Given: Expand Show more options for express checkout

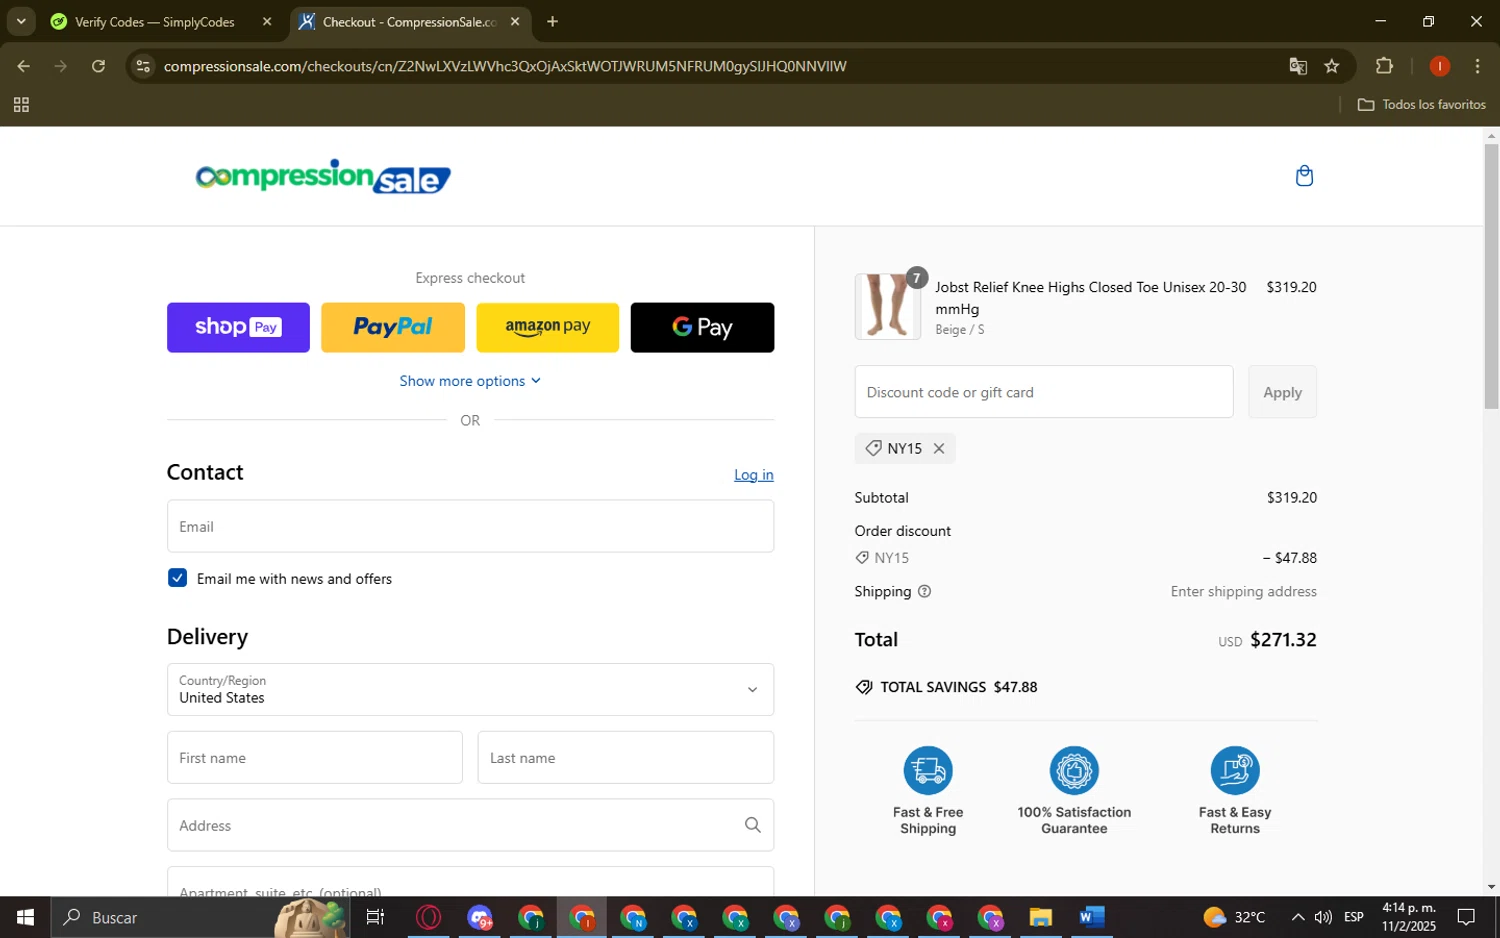Looking at the screenshot, I should pyautogui.click(x=470, y=381).
